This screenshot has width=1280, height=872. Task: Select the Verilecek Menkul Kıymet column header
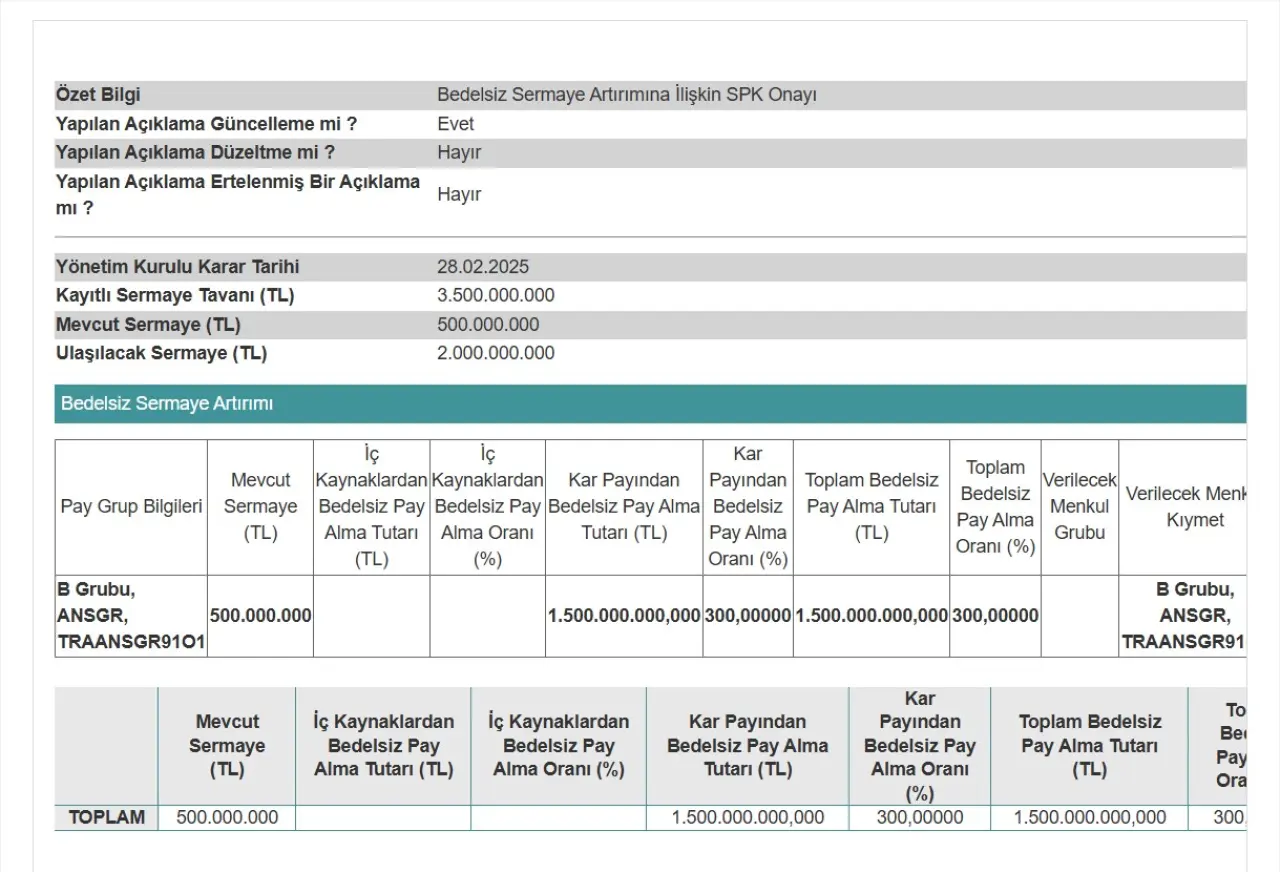pyautogui.click(x=1190, y=507)
